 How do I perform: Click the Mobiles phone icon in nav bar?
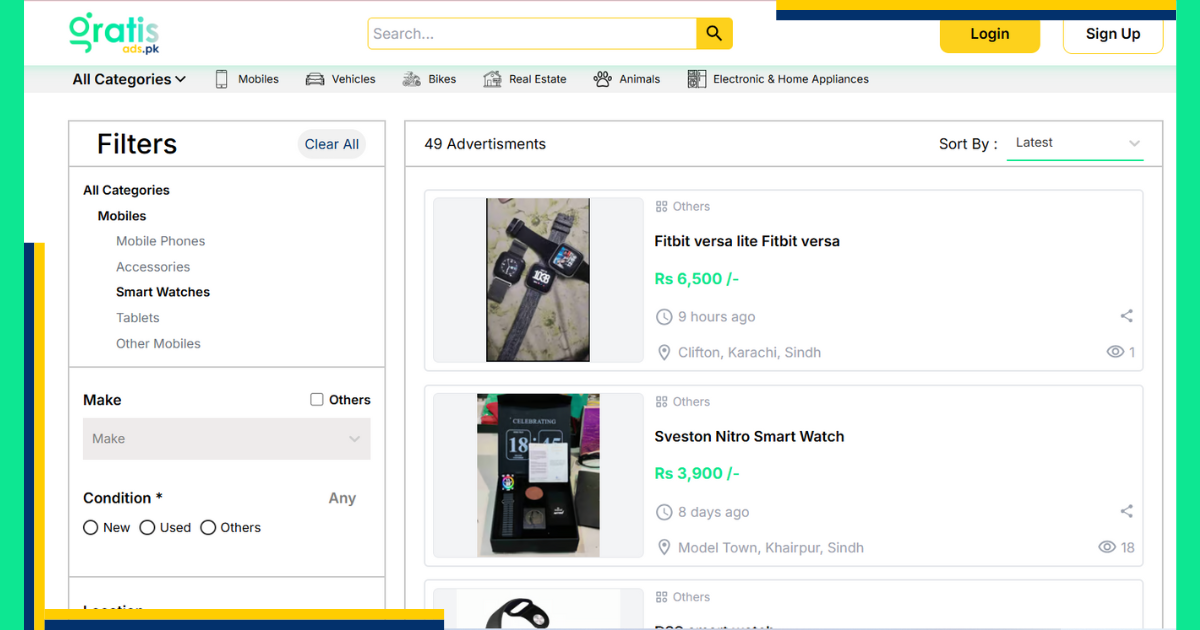pos(222,79)
